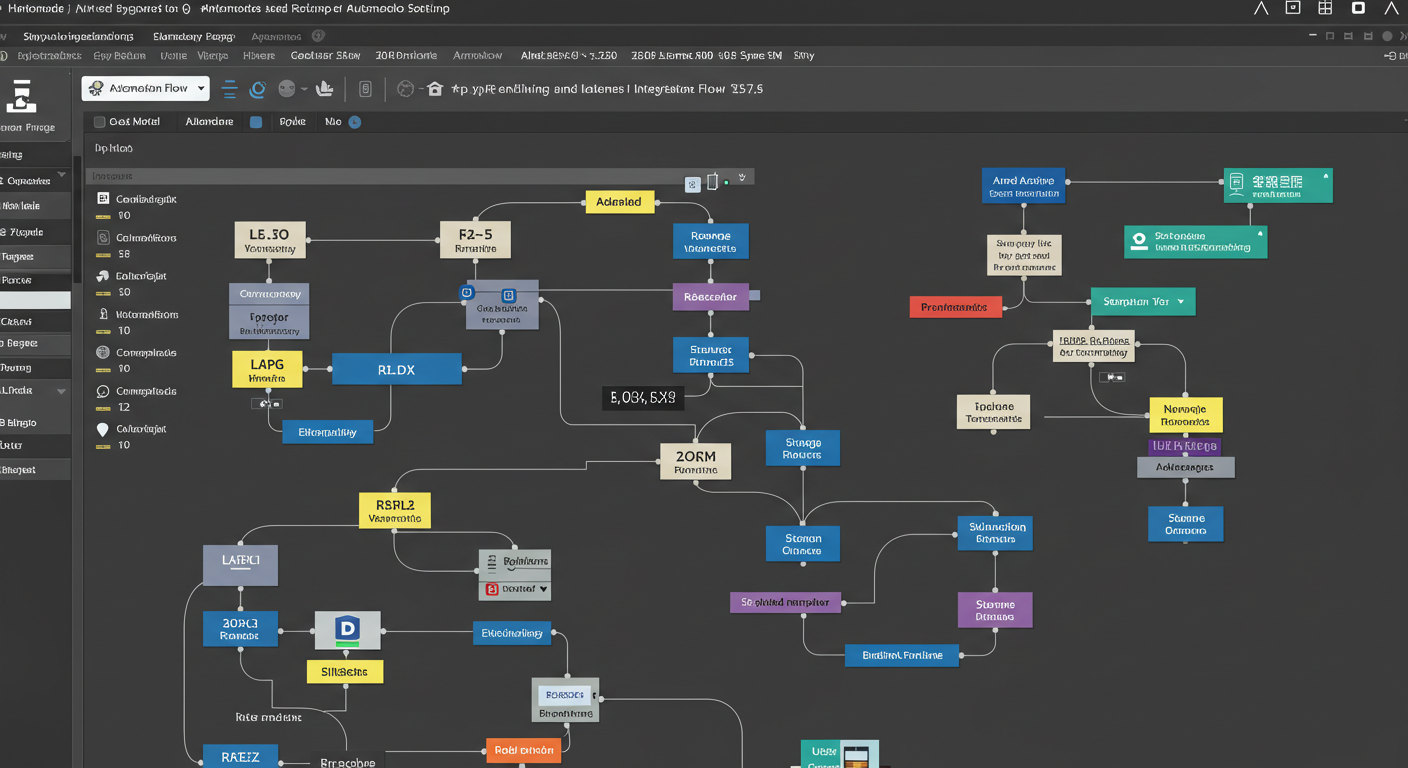This screenshot has height=768, width=1408.
Task: Click the document page icon in toolbar
Action: pyautogui.click(x=365, y=89)
